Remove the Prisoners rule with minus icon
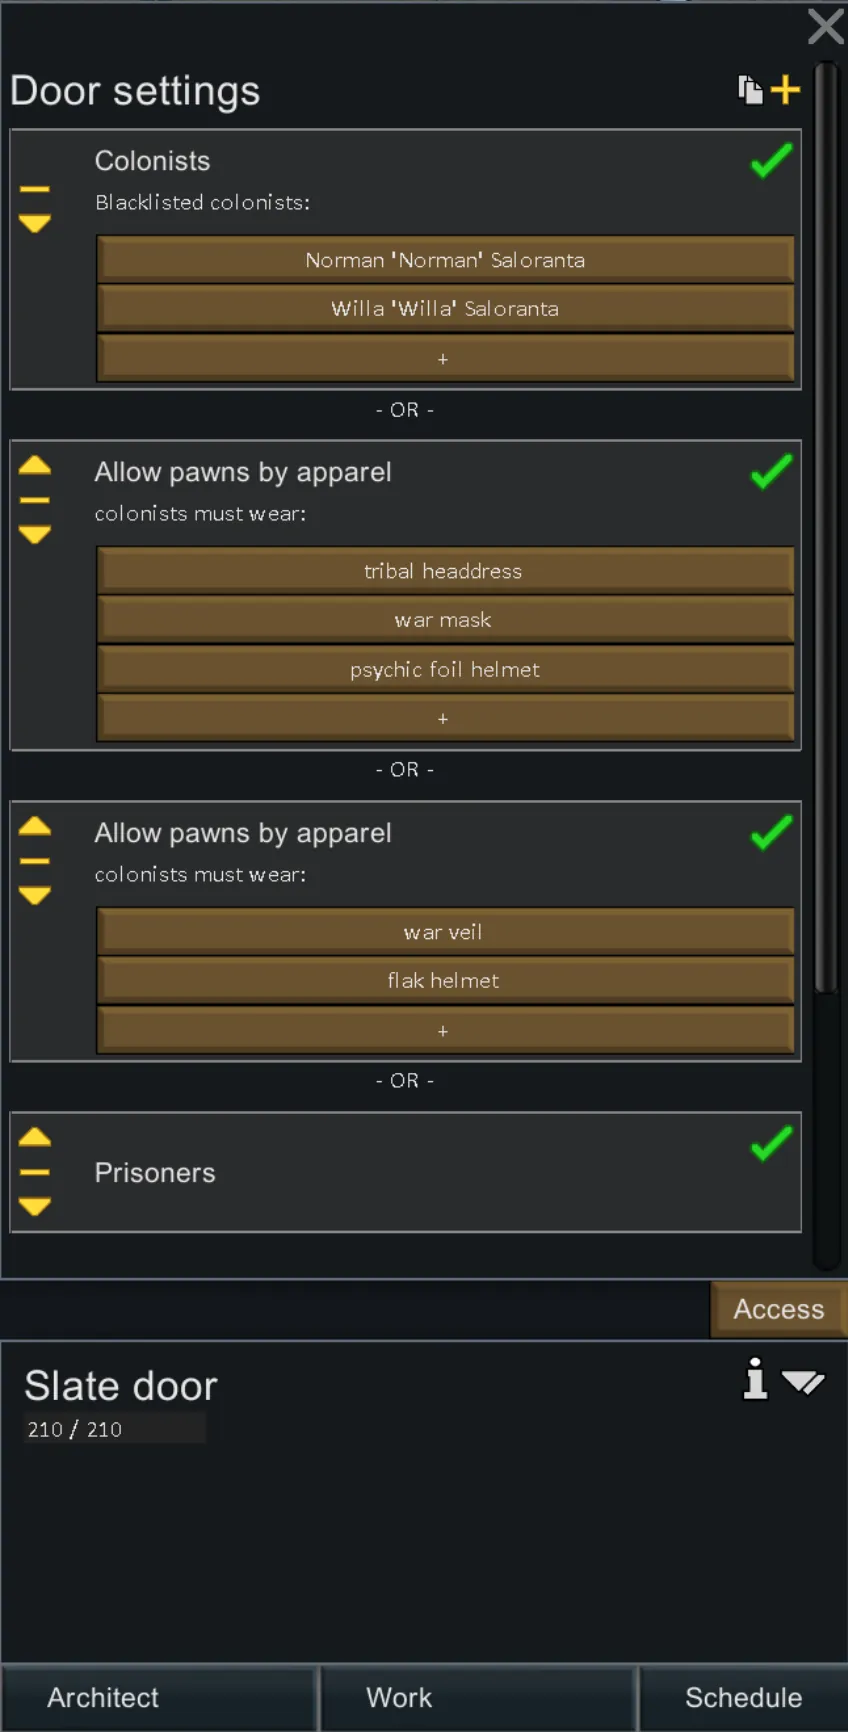Viewport: 848px width, 1732px height. [35, 1172]
